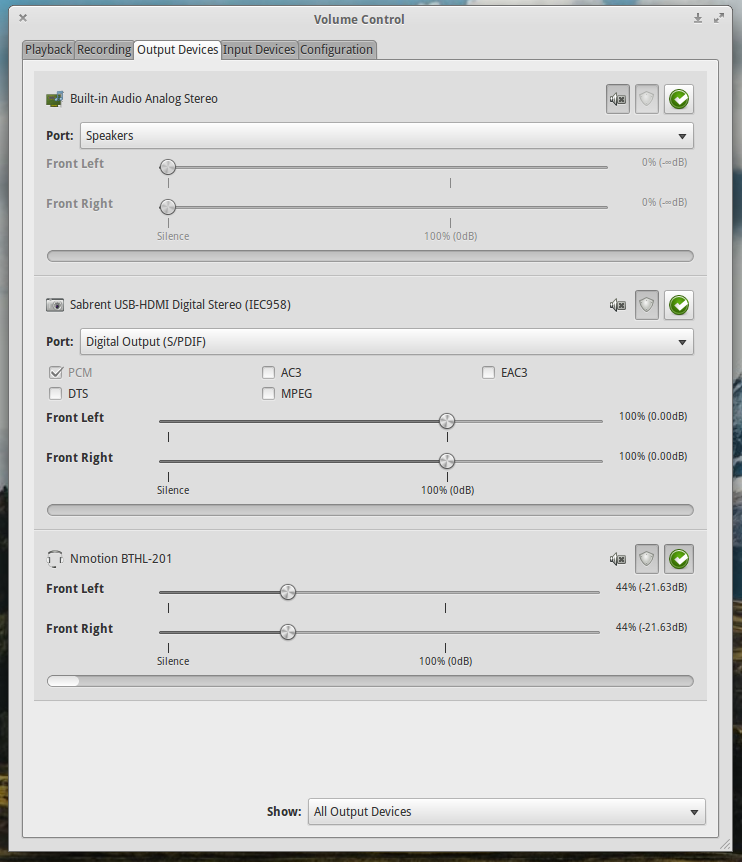Set Nmotion BTHL-201 as fallback
This screenshot has width=742, height=862.
[x=679, y=559]
